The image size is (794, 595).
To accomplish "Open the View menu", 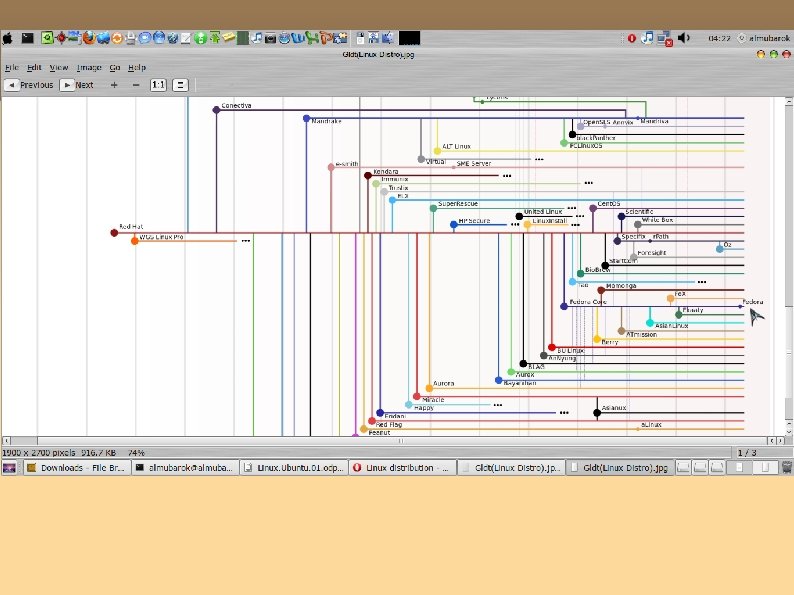I will click(59, 67).
